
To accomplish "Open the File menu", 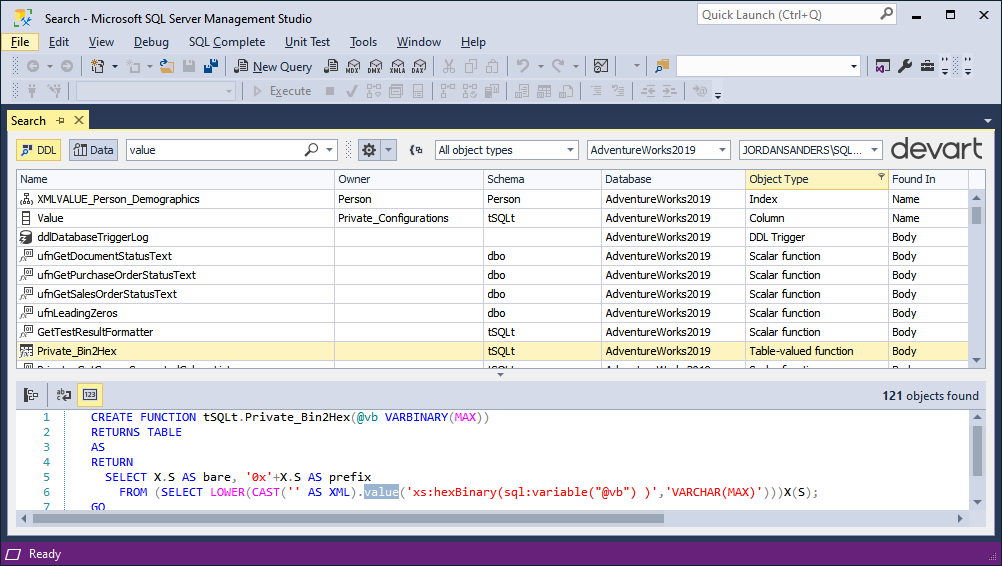I will point(20,42).
